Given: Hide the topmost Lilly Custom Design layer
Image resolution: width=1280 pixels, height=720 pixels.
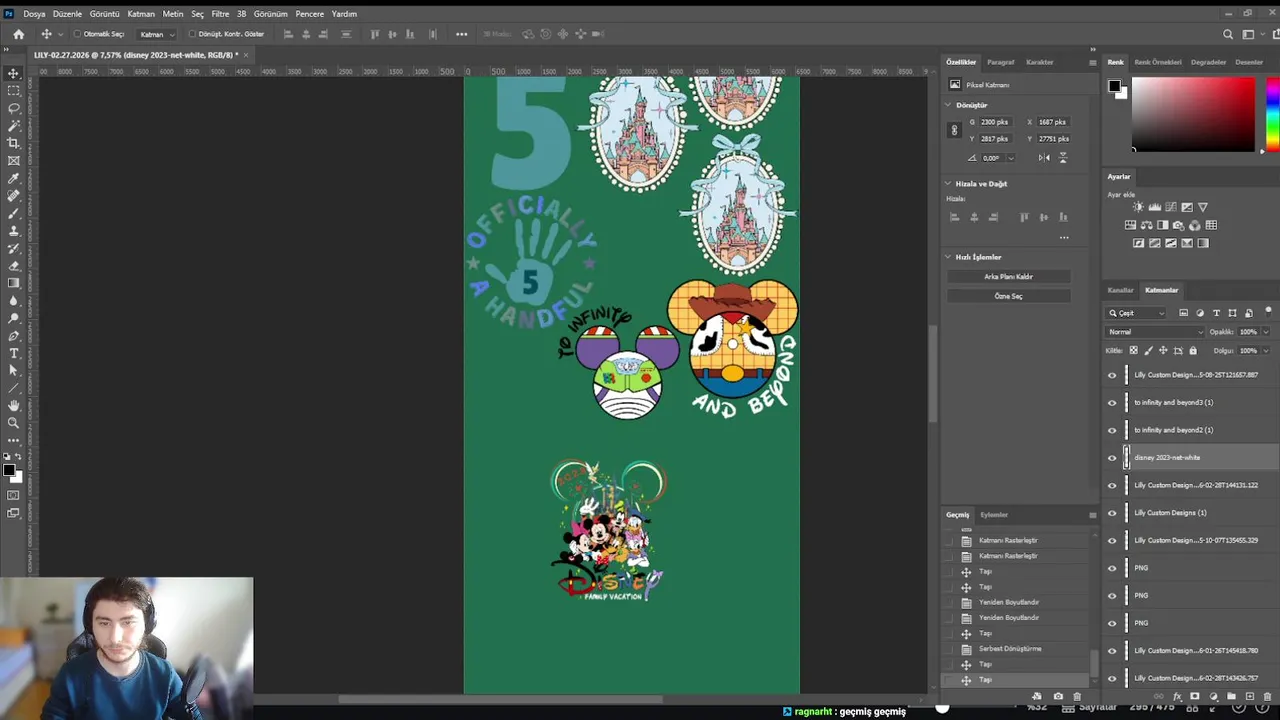Looking at the screenshot, I should [x=1112, y=375].
